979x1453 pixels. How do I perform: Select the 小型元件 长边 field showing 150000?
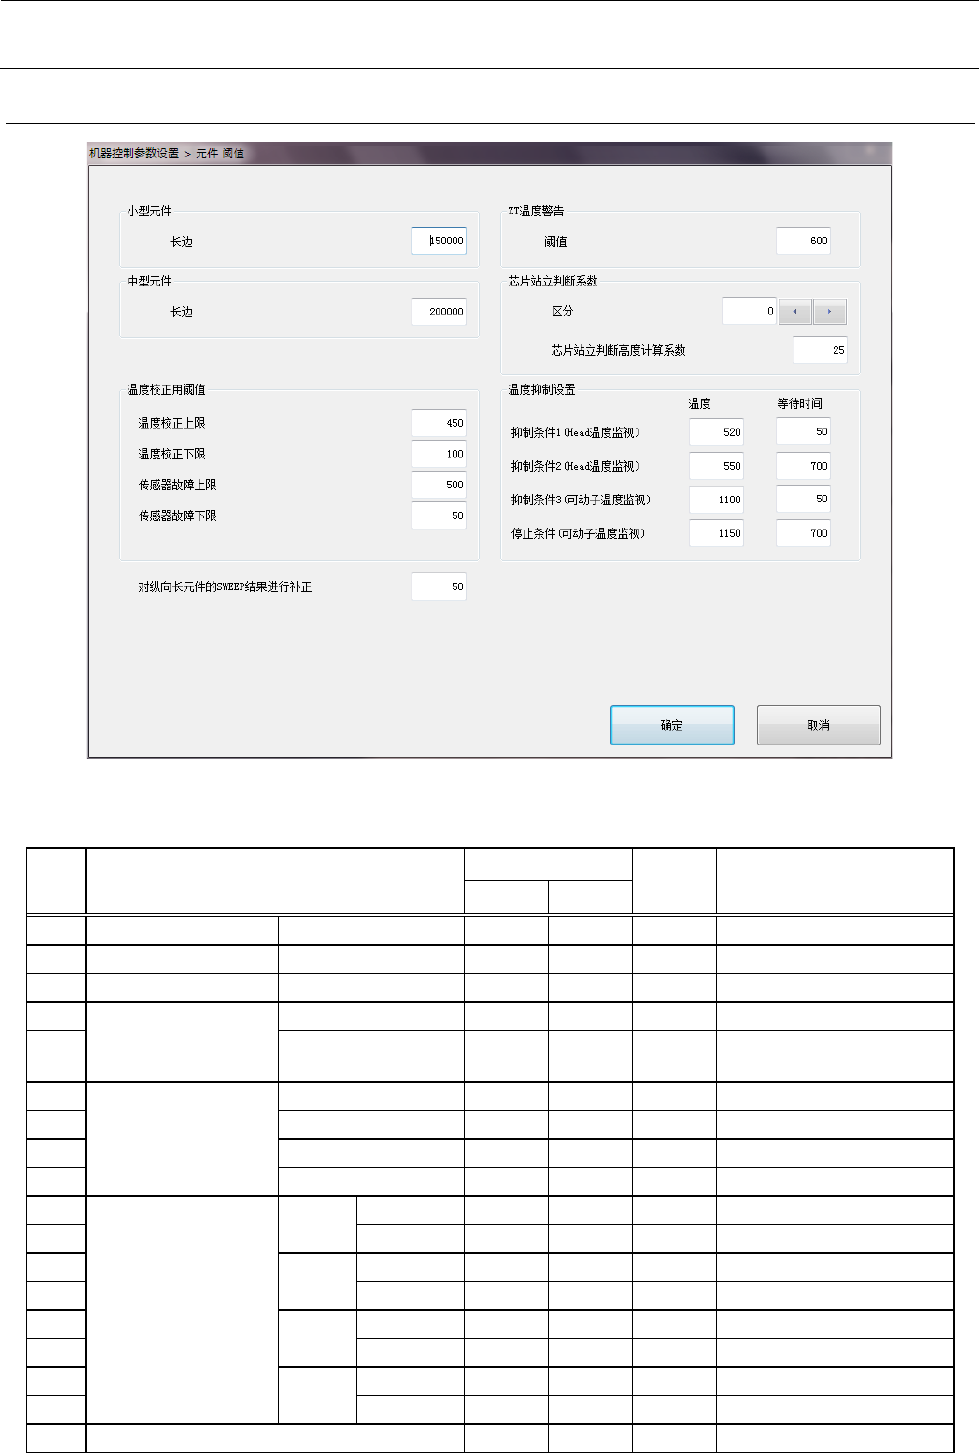click(439, 241)
